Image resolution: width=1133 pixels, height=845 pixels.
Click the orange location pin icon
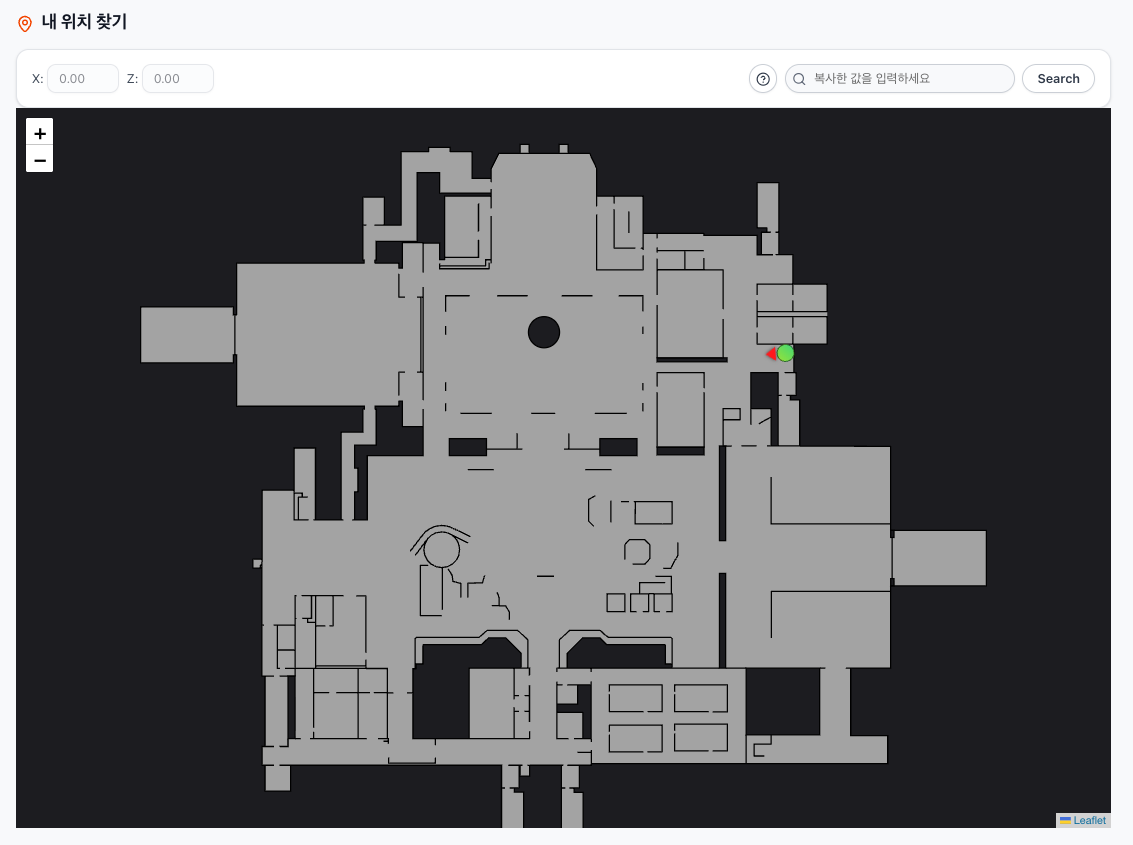25,24
